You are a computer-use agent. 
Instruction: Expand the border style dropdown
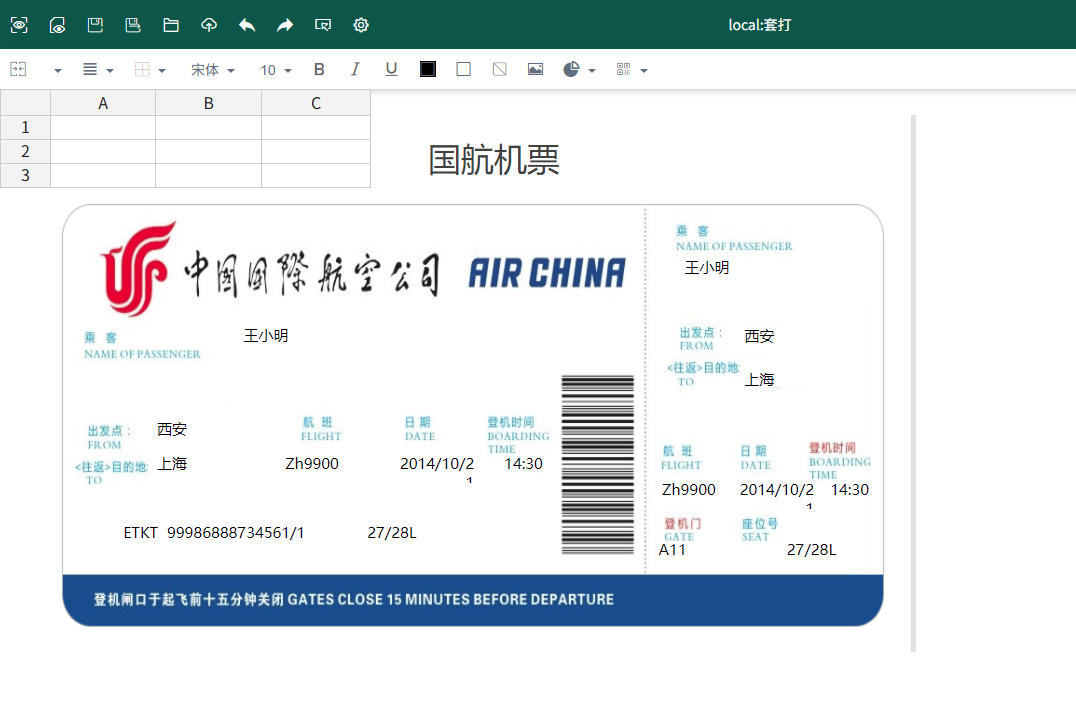(158, 69)
